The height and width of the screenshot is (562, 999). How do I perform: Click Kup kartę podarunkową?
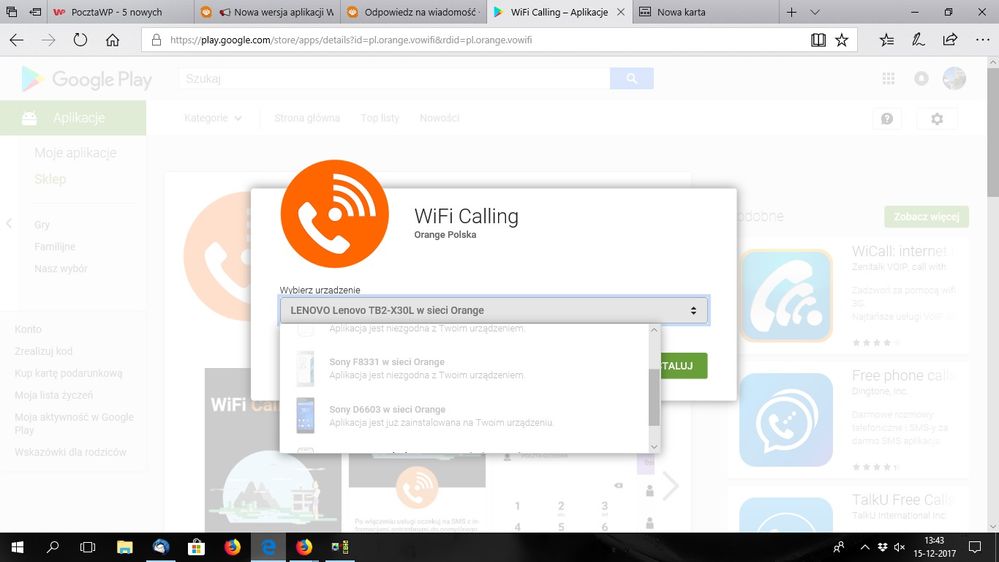(68, 373)
